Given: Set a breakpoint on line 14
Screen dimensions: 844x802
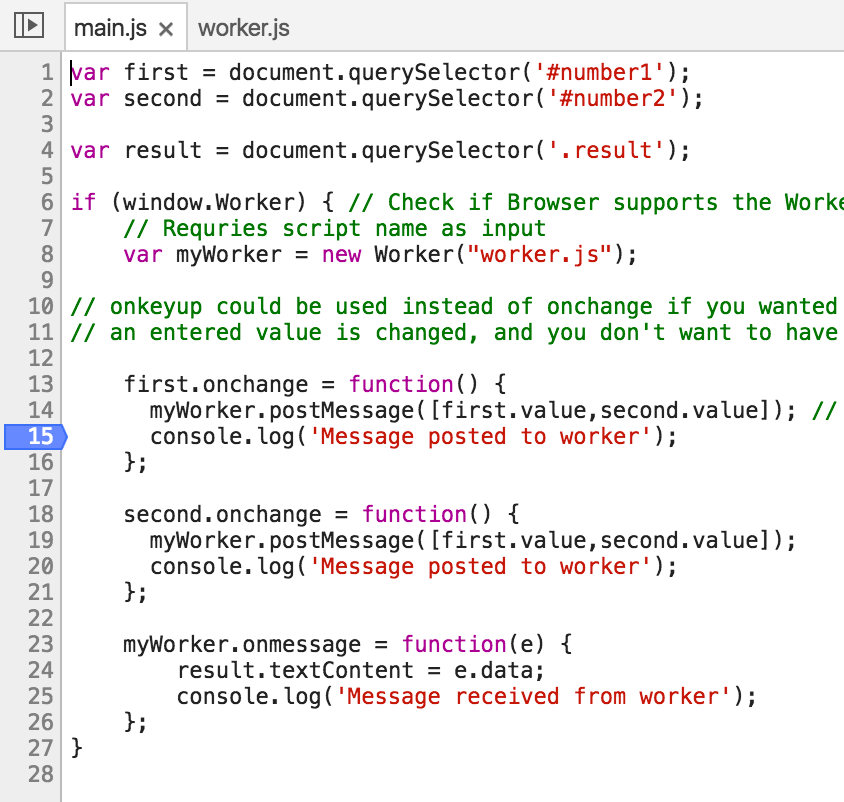Looking at the screenshot, I should click(40, 411).
